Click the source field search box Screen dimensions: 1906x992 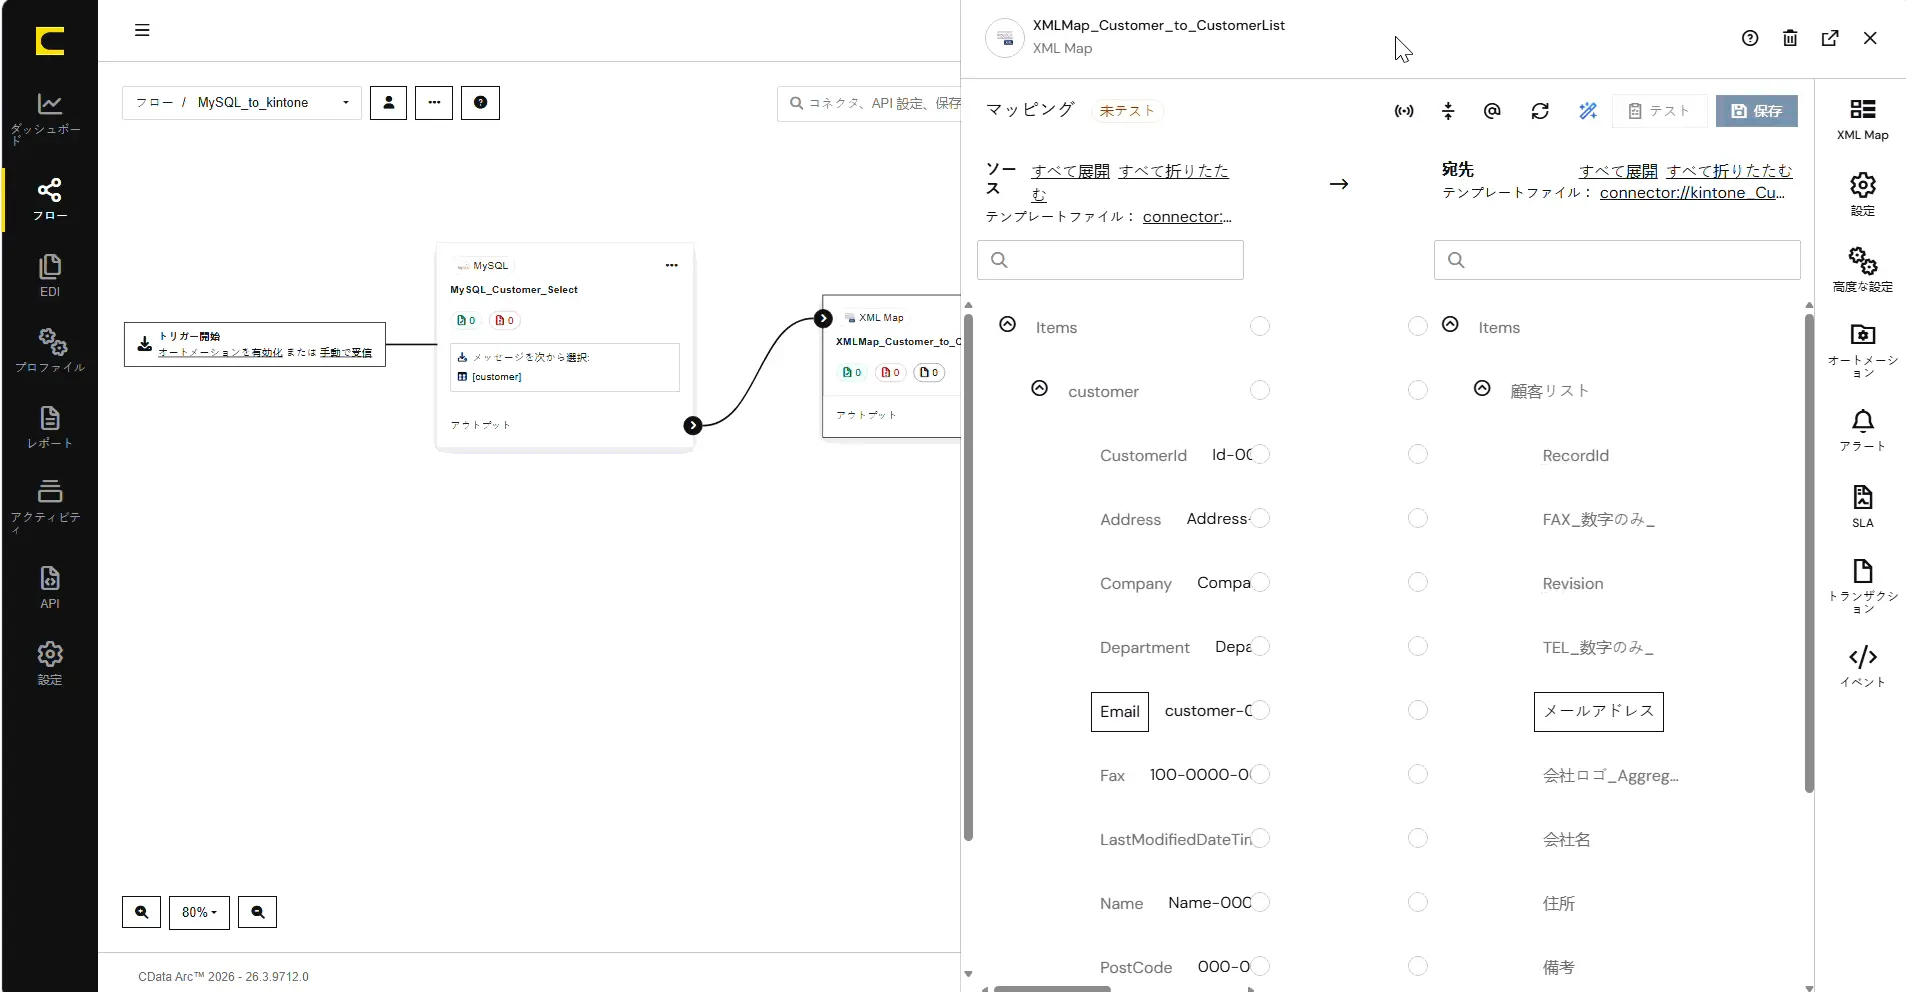coord(1110,260)
